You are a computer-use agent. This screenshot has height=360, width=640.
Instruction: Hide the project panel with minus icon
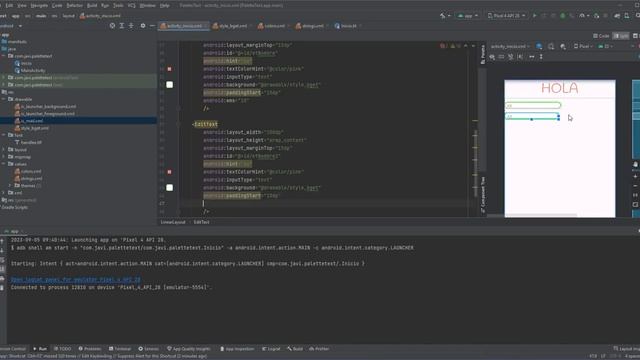[x=152, y=26]
